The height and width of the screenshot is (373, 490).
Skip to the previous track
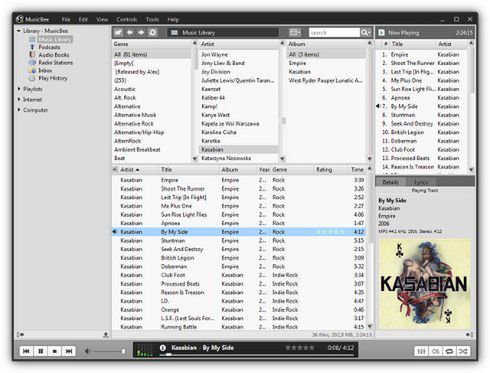click(26, 351)
